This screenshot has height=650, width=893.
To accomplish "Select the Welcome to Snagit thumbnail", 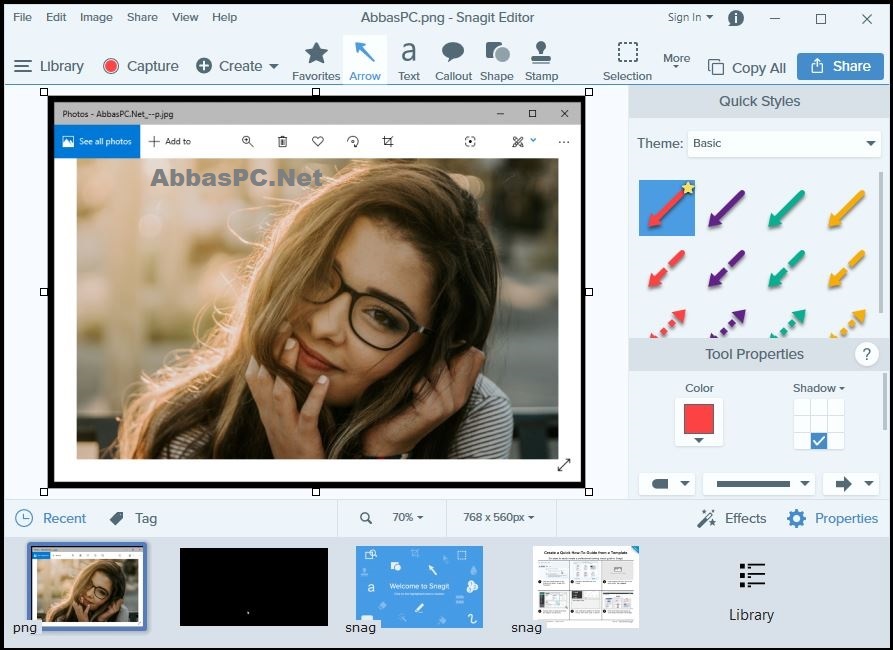I will [419, 587].
